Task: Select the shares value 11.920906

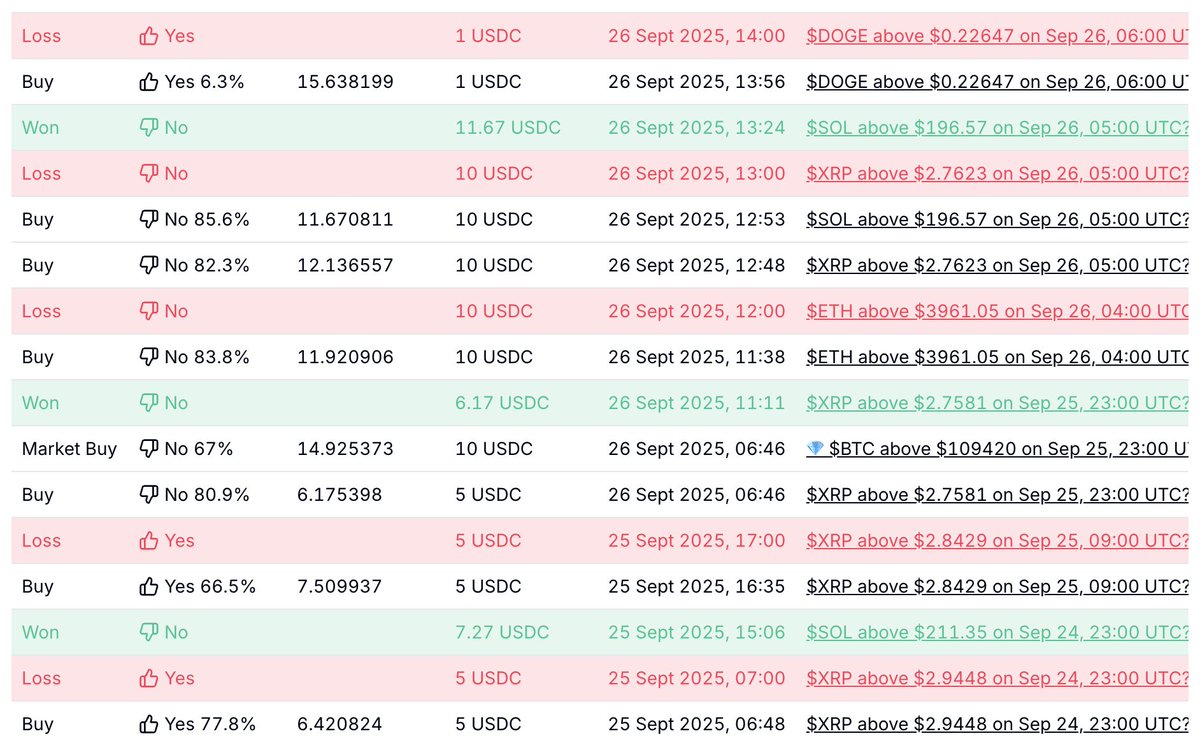Action: click(x=345, y=357)
